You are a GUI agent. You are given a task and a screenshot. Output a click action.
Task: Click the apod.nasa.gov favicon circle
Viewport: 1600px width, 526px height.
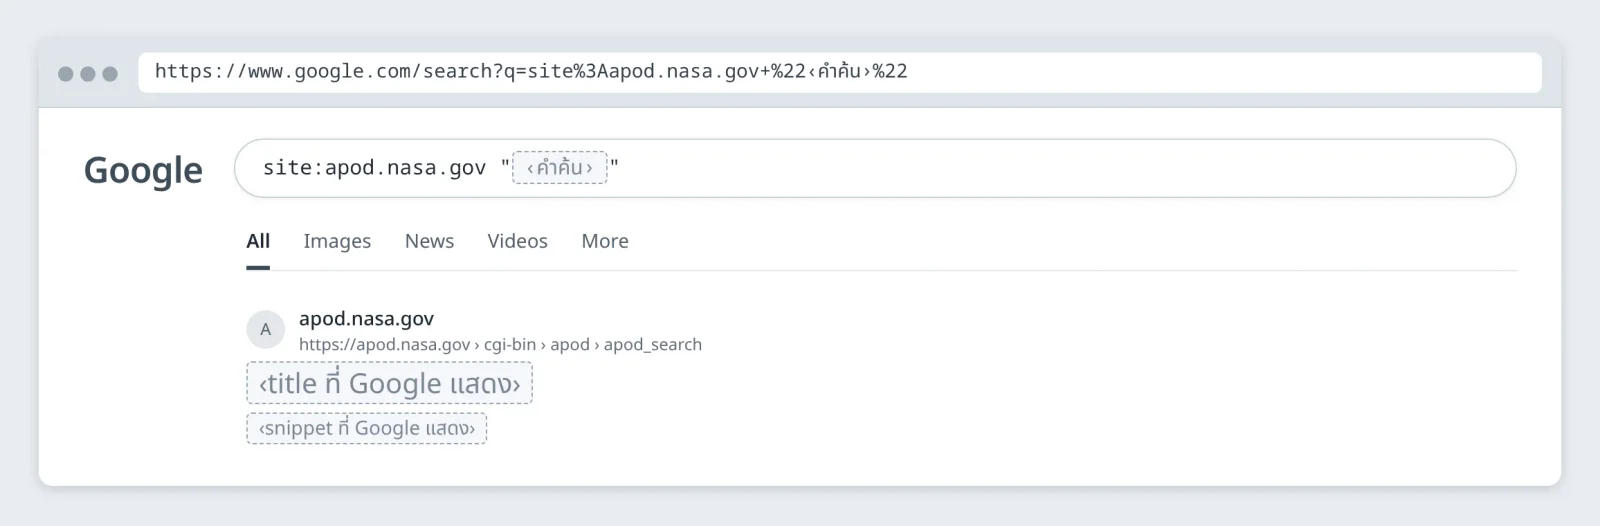pos(265,329)
